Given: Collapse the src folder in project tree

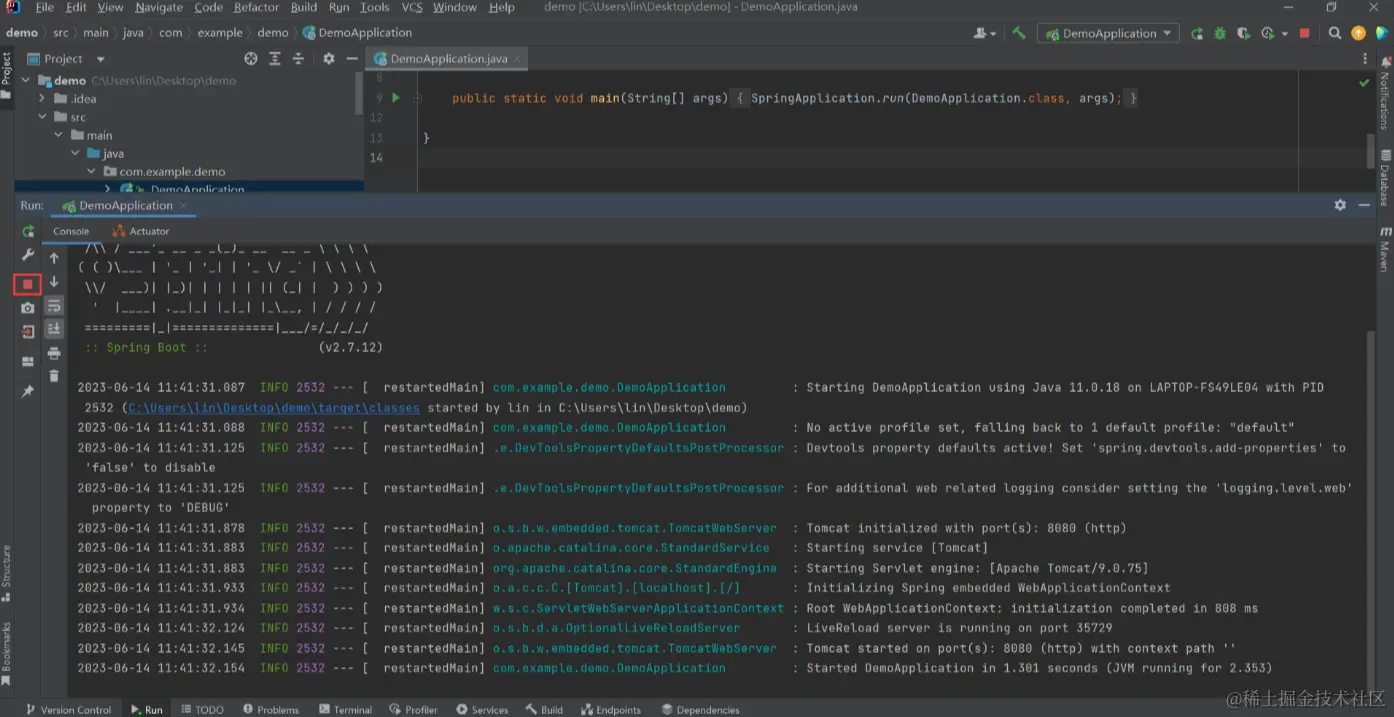Looking at the screenshot, I should click(x=42, y=117).
